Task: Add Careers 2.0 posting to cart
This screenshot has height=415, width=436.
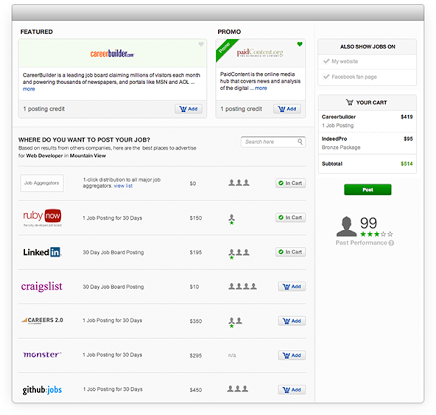Action: tap(292, 321)
